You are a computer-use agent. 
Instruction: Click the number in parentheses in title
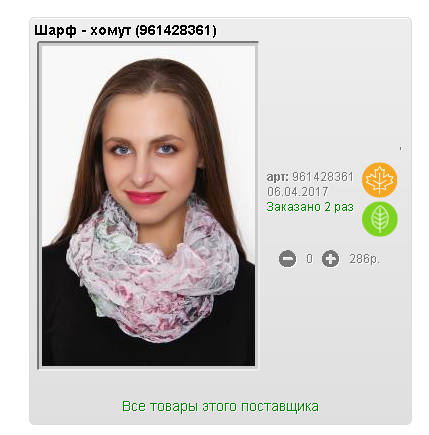click(x=176, y=31)
